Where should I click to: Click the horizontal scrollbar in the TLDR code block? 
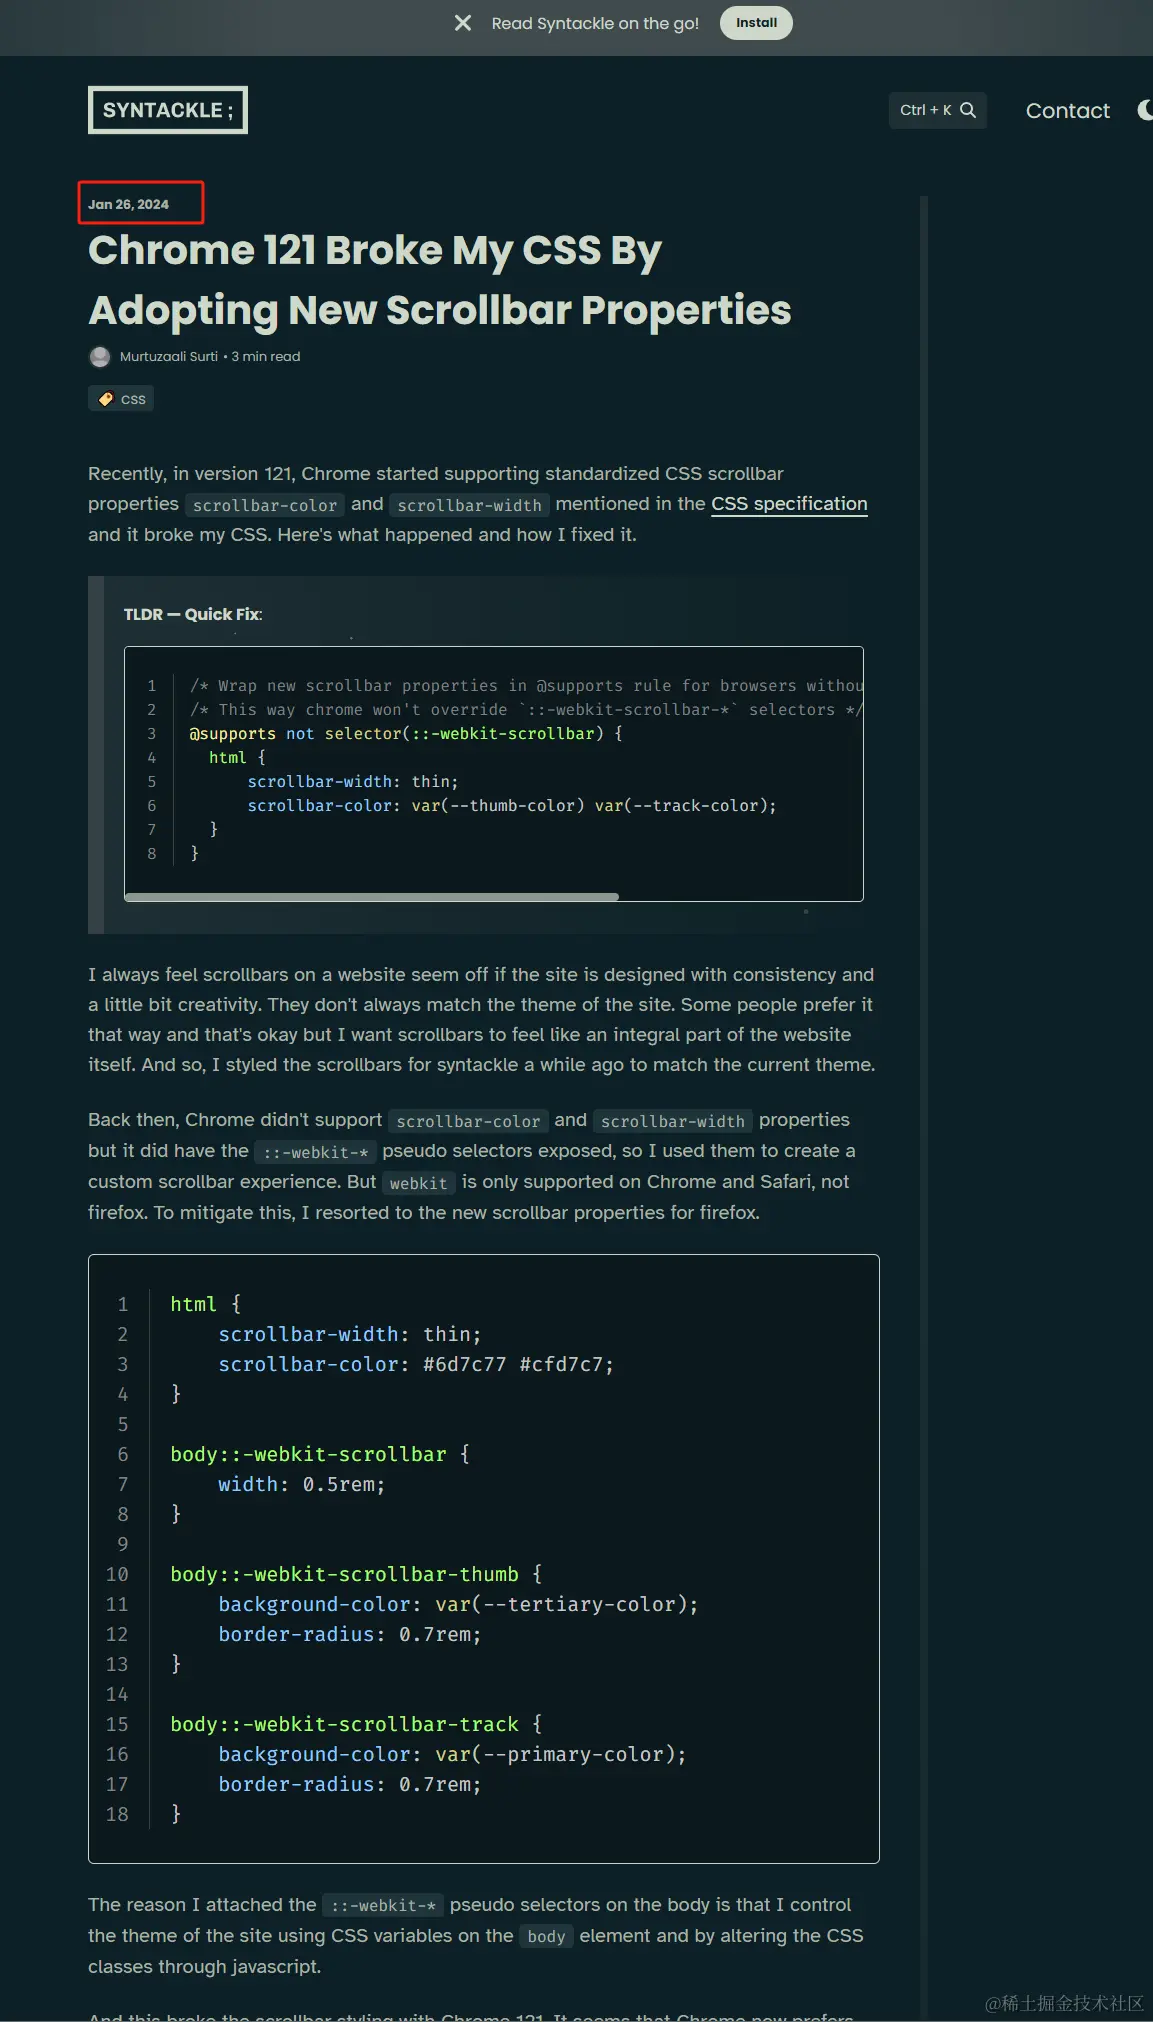pyautogui.click(x=371, y=897)
